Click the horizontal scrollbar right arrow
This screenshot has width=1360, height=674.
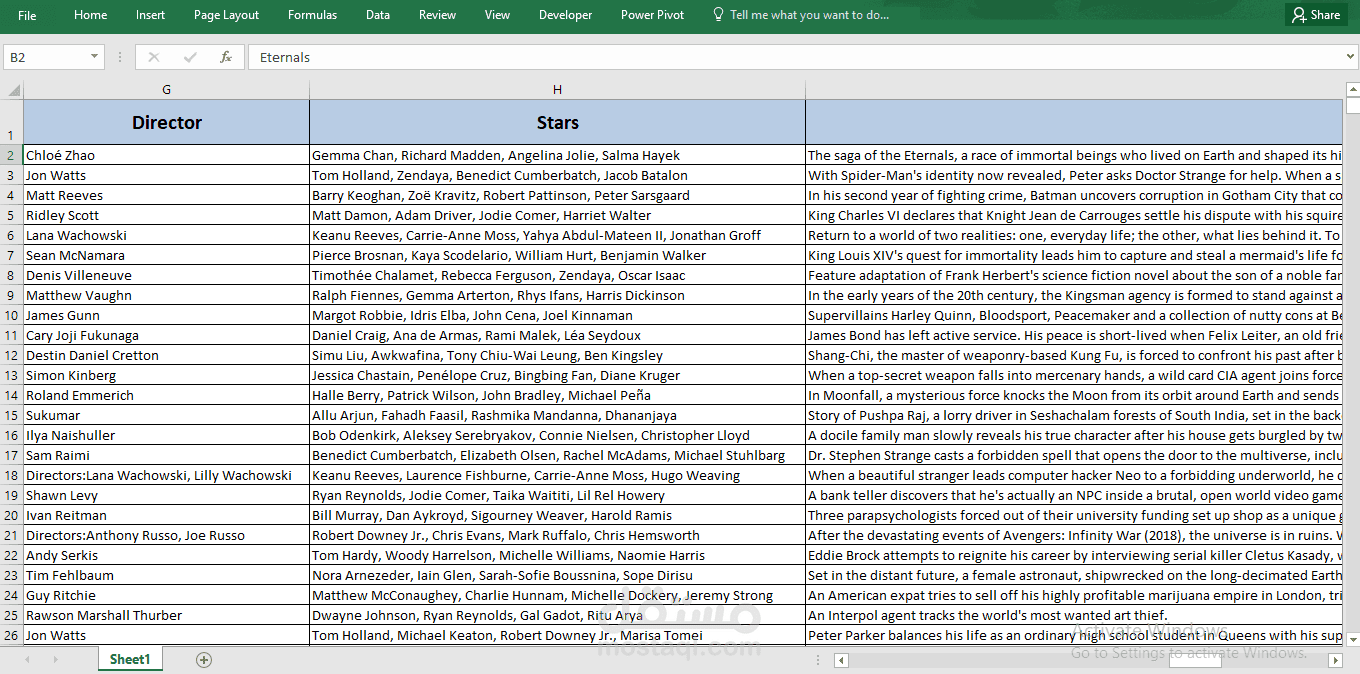click(1335, 660)
